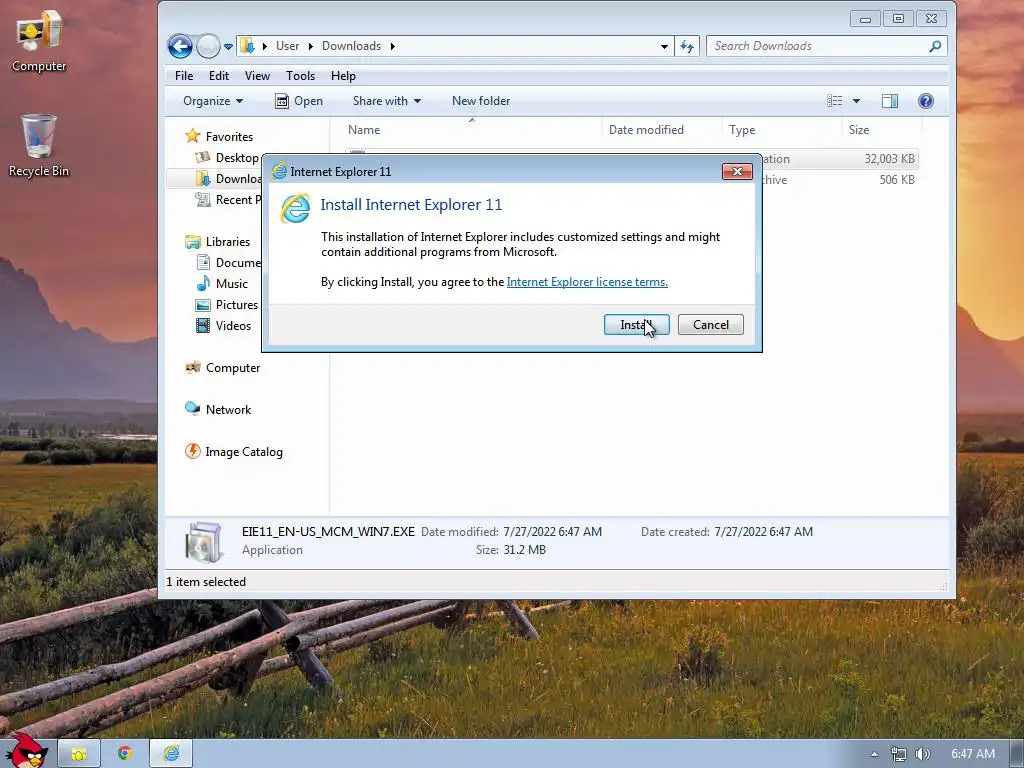Open the Edit menu
The height and width of the screenshot is (768, 1024).
pos(219,76)
